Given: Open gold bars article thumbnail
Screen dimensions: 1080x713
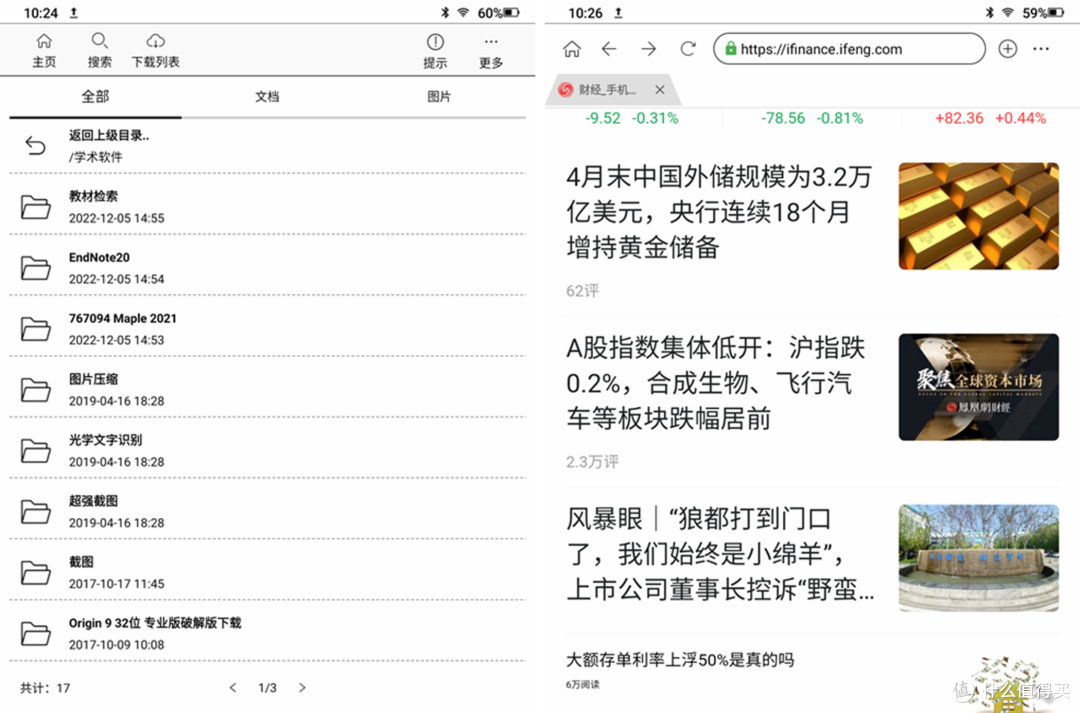Looking at the screenshot, I should click(x=979, y=216).
